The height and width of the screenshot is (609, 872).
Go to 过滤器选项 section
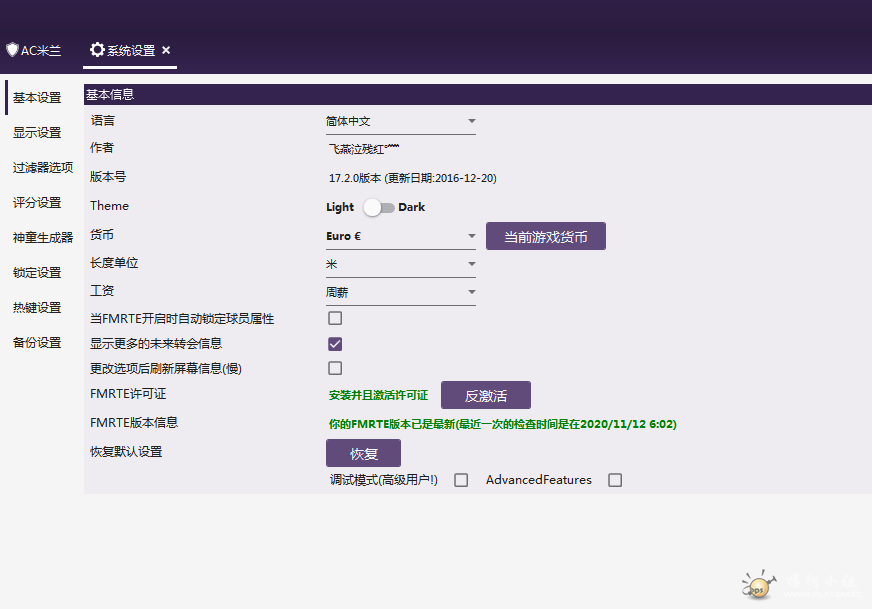[x=43, y=168]
